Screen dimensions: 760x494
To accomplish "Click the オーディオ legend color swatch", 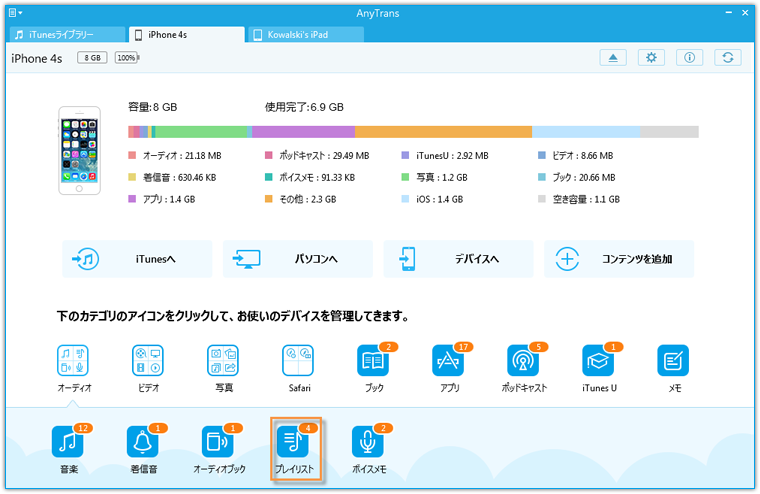I will pos(132,156).
